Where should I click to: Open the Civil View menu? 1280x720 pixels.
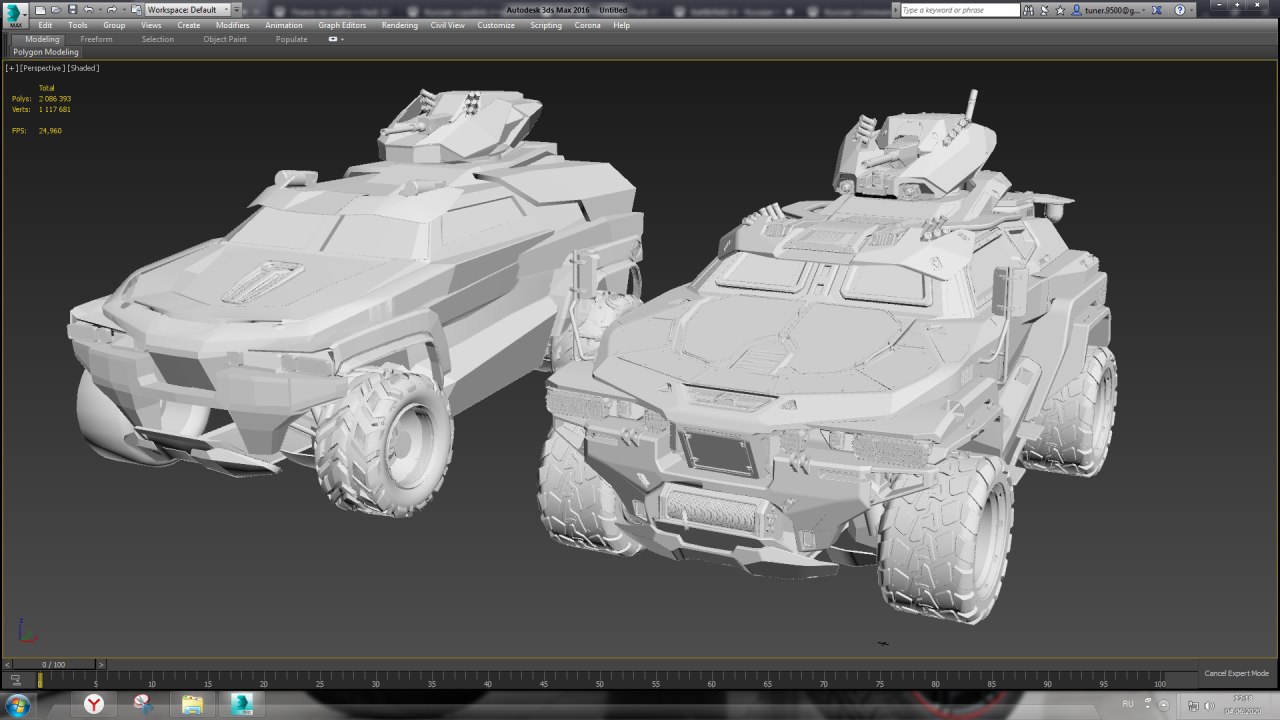click(448, 25)
